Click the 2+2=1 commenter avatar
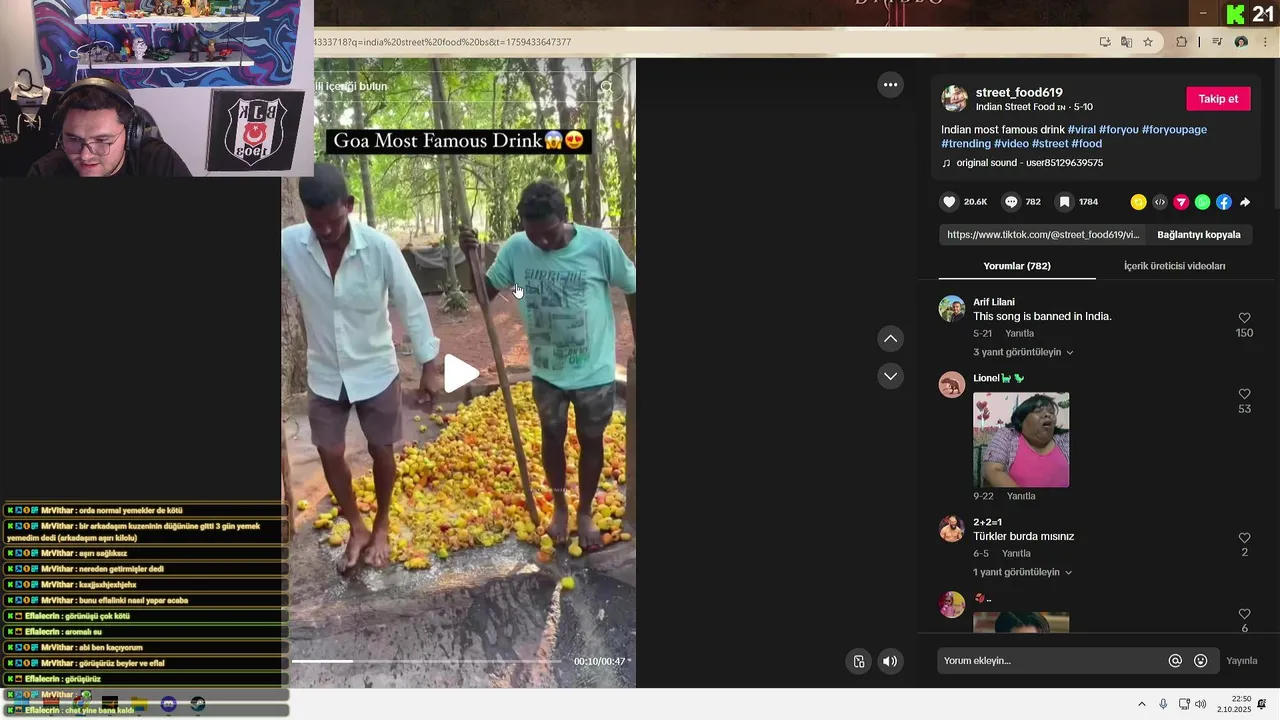 [x=952, y=529]
